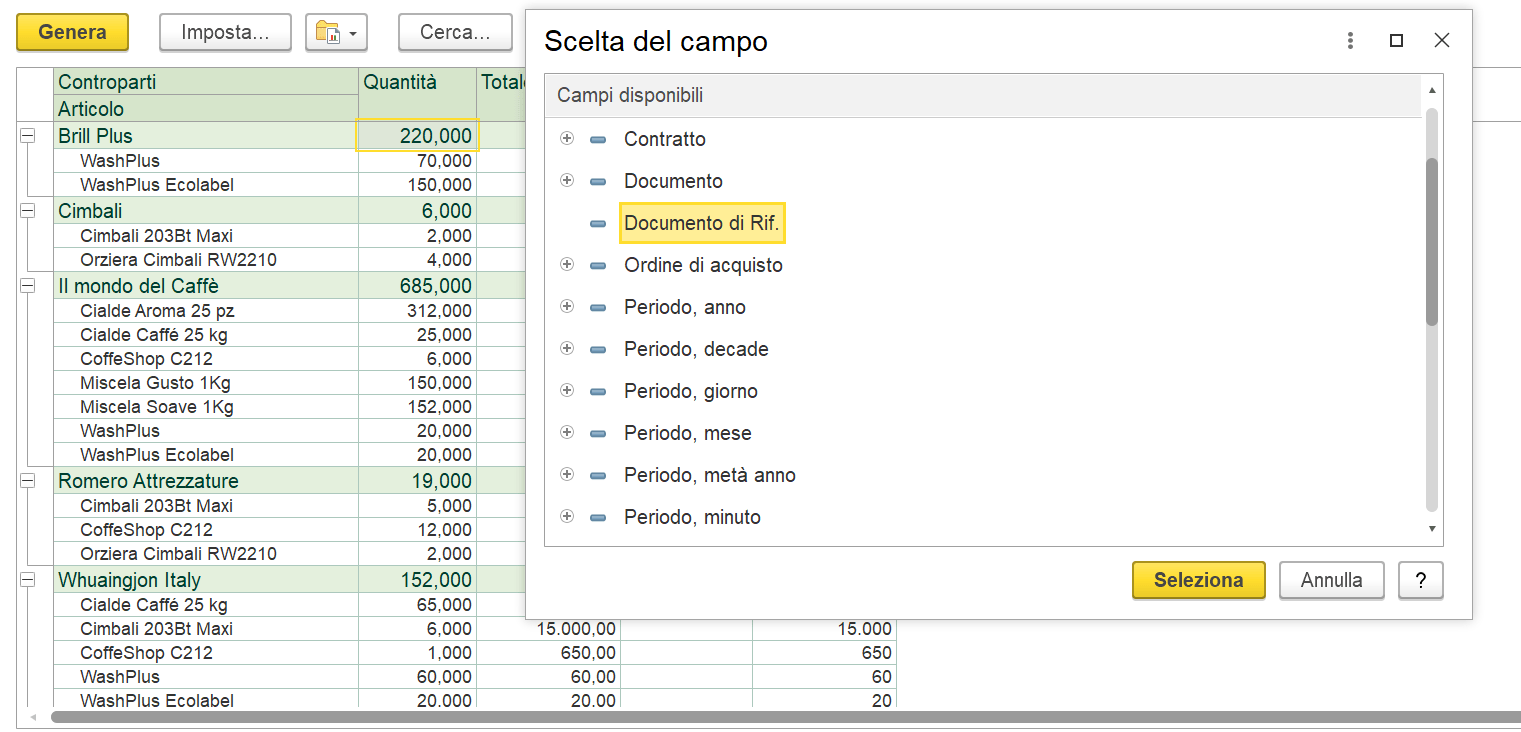1521x732 pixels.
Task: Click the field icon beside Ordine di acquisto
Action: pos(598,266)
